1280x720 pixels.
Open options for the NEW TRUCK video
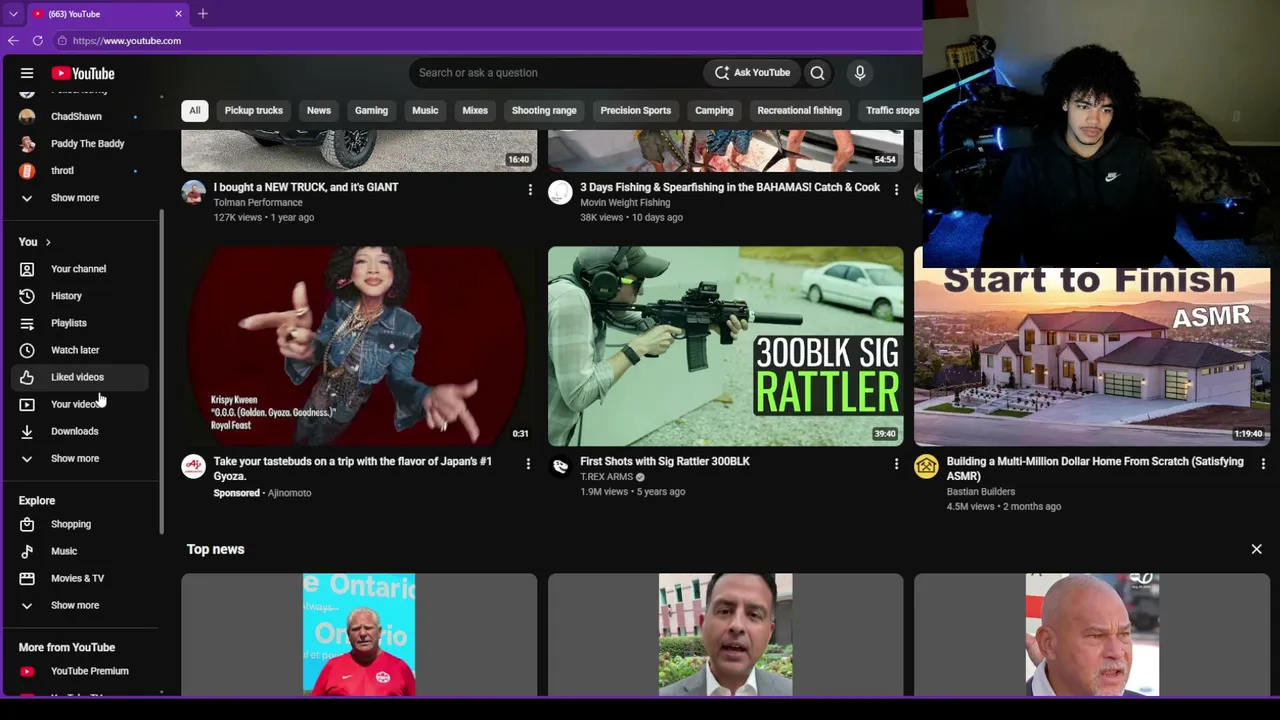click(x=530, y=189)
